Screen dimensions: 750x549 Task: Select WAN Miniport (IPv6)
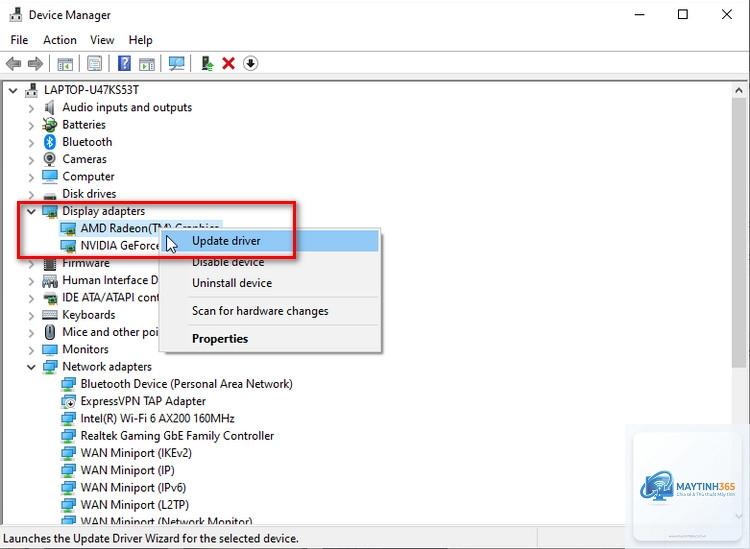133,487
